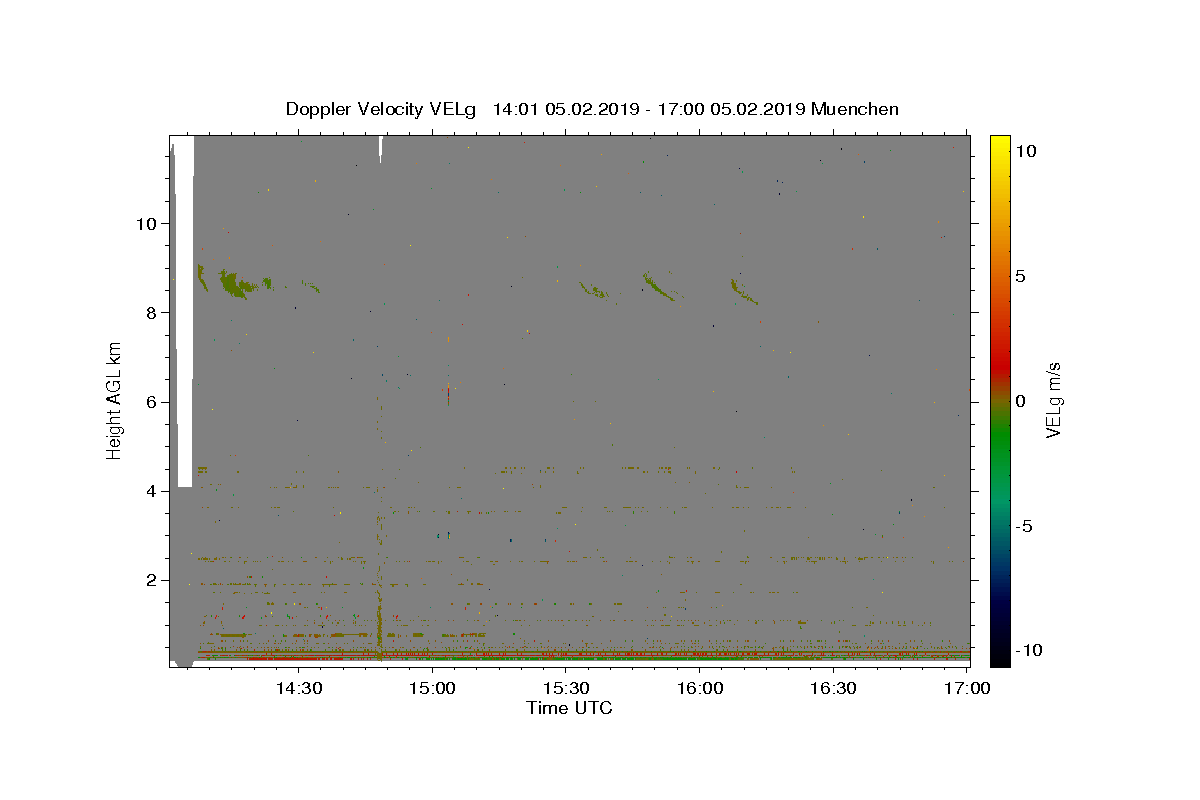The width and height of the screenshot is (1200, 800).
Task: Click the '16:30' time axis label
Action: point(835,688)
